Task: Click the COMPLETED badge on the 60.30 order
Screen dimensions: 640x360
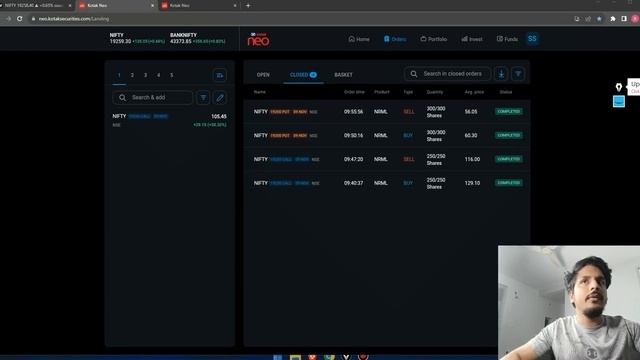Action: click(509, 135)
